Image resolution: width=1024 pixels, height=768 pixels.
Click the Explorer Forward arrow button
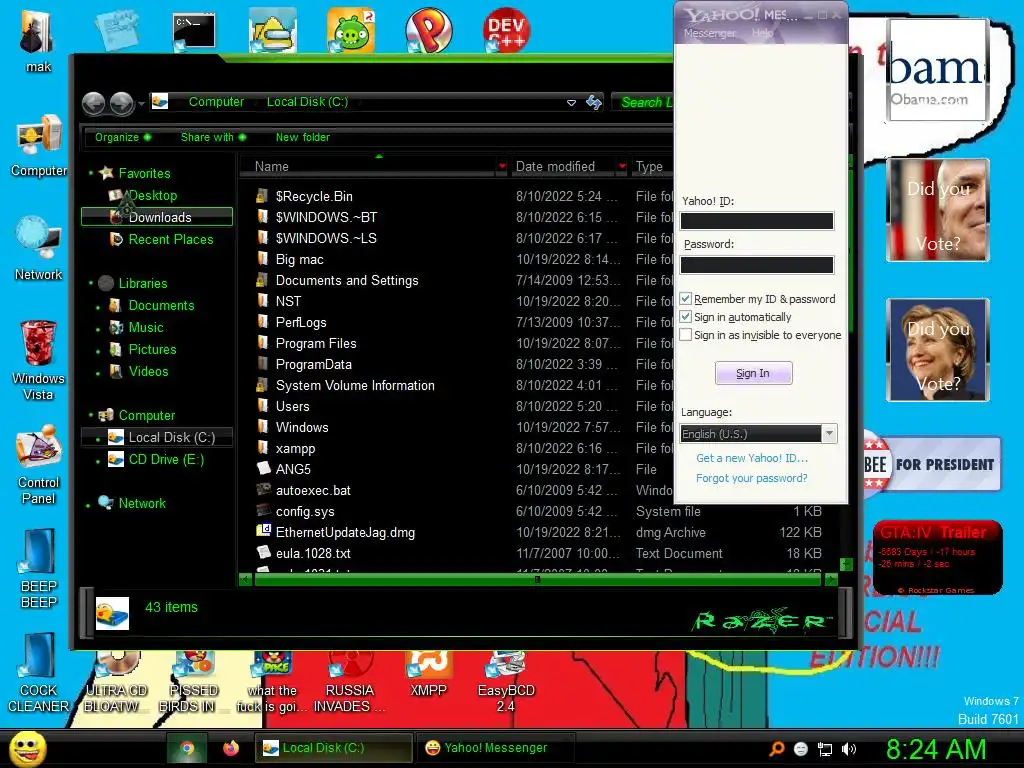[121, 103]
